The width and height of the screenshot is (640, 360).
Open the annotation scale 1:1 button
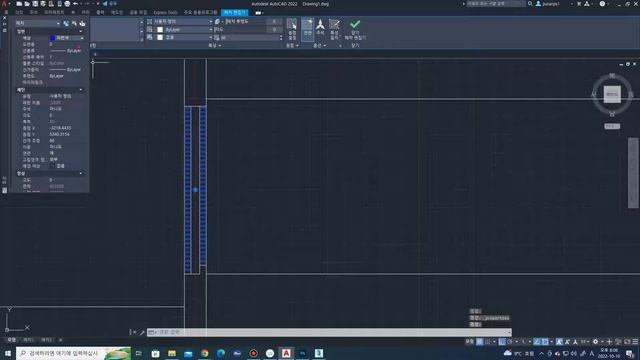click(x=584, y=342)
